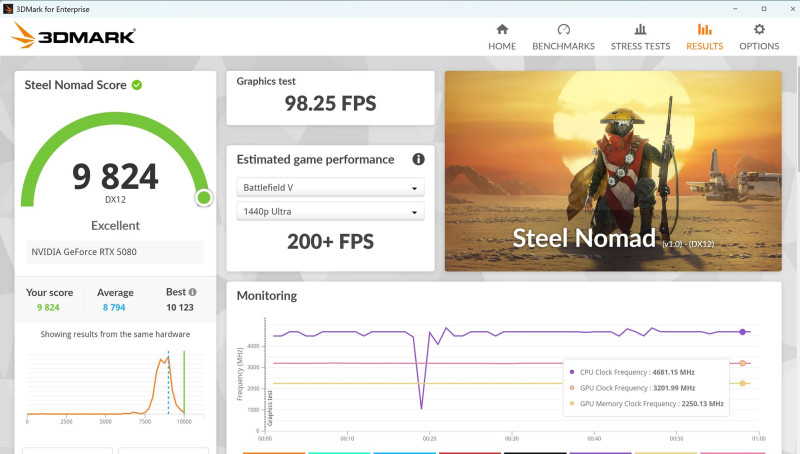This screenshot has height=454, width=800.
Task: Click the Best score 10 123
Action: (x=180, y=308)
